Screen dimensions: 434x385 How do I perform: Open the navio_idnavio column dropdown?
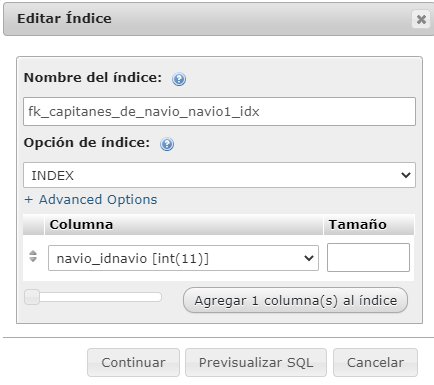183,258
